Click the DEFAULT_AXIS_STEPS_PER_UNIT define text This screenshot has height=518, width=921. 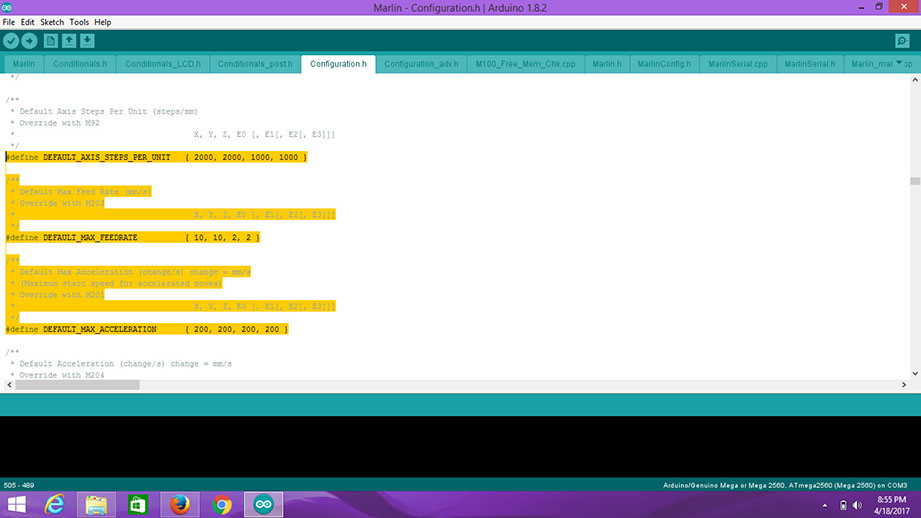click(x=107, y=157)
